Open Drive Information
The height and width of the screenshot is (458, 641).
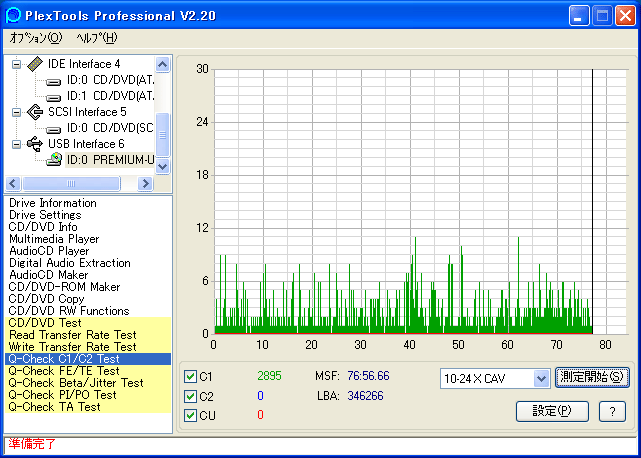click(53, 203)
